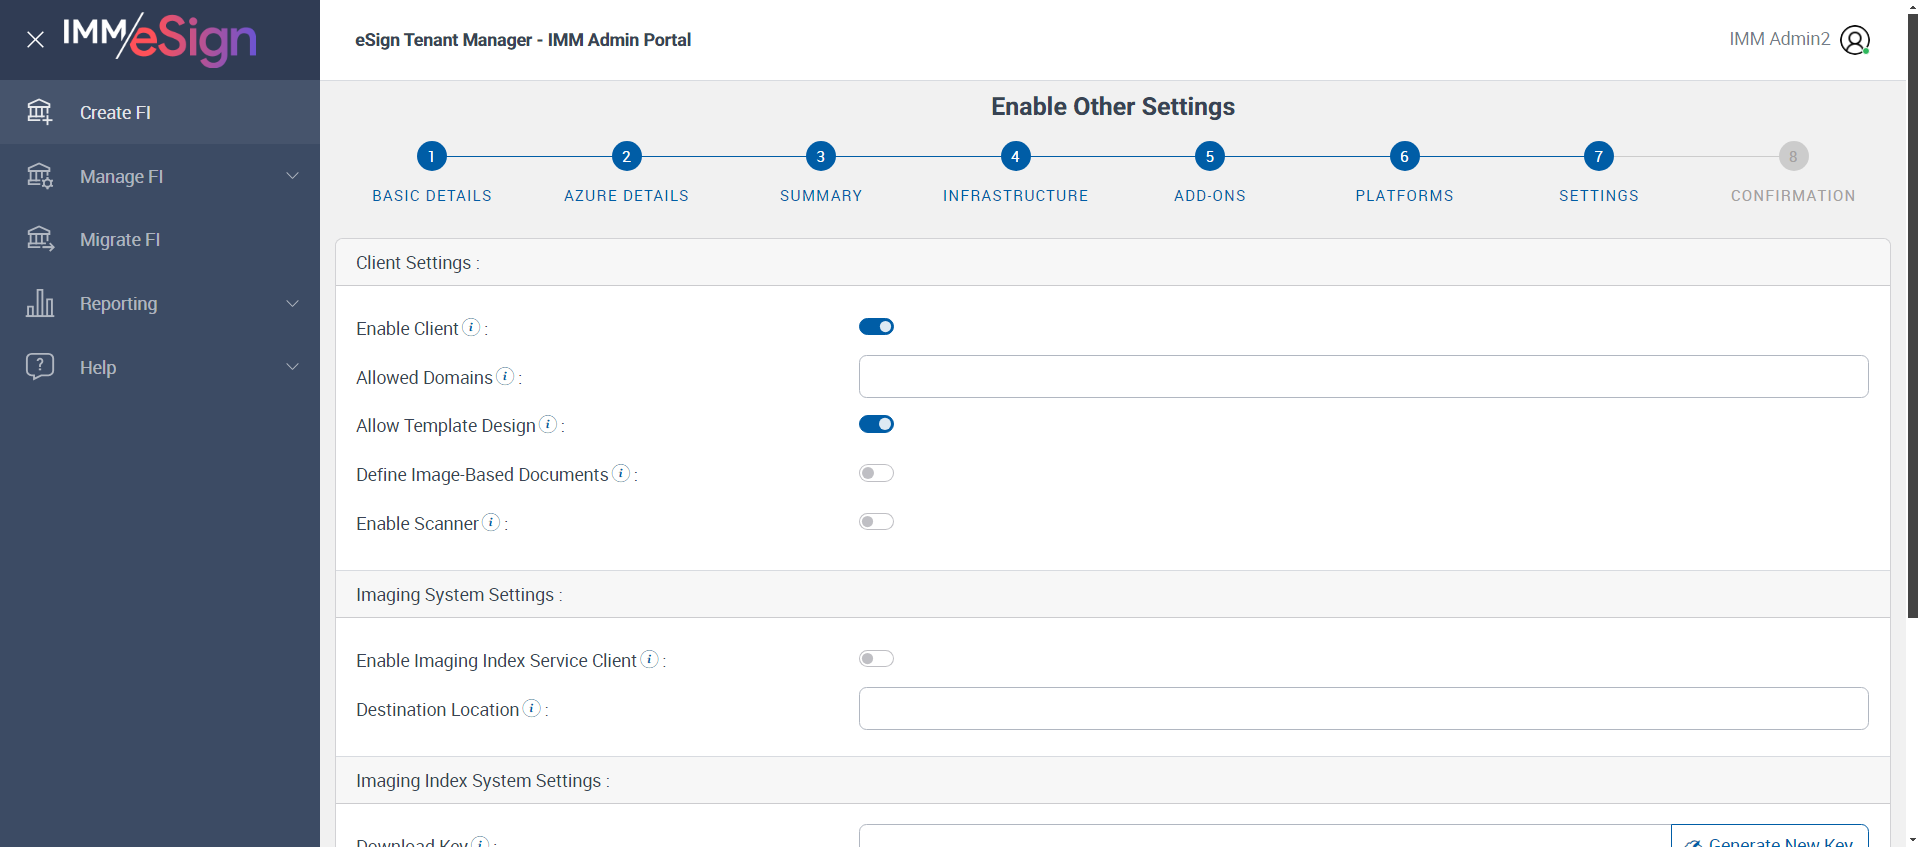Expand the Reporting menu chevron
This screenshot has height=847, width=1920.
(293, 303)
